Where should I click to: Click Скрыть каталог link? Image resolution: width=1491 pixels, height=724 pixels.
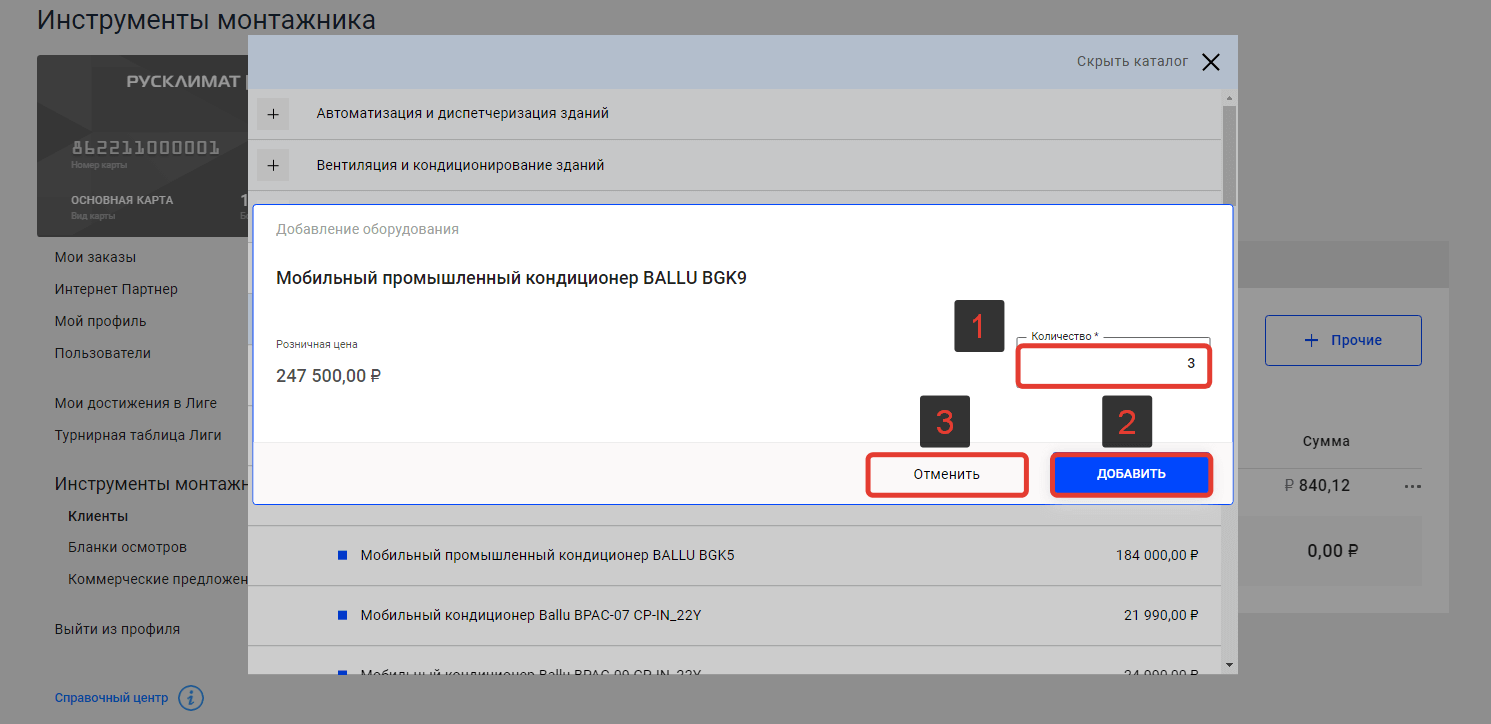pos(1132,62)
